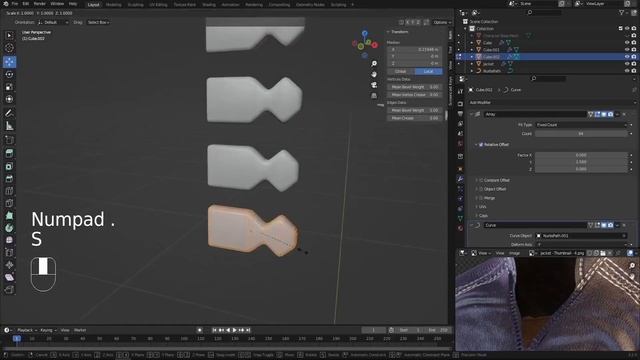The height and width of the screenshot is (360, 640).
Task: Activate the Rotate tool
Action: tap(9, 74)
